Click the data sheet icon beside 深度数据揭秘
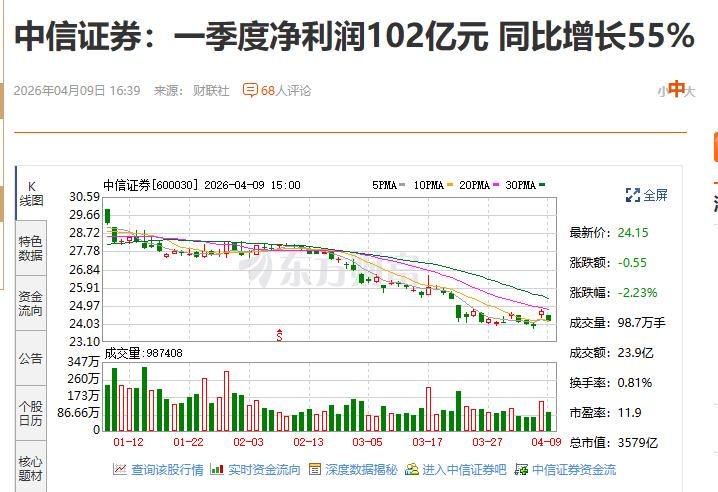Screen dimensions: 718x492 coord(315,469)
